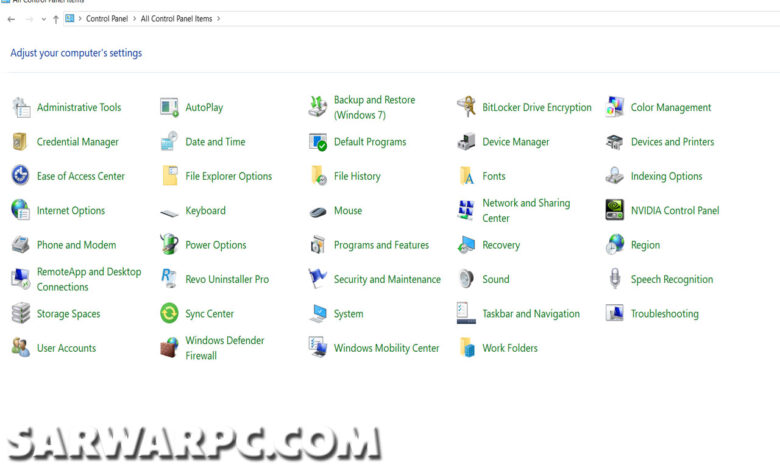Go up one level with up arrow
780x470 pixels.
coord(56,19)
